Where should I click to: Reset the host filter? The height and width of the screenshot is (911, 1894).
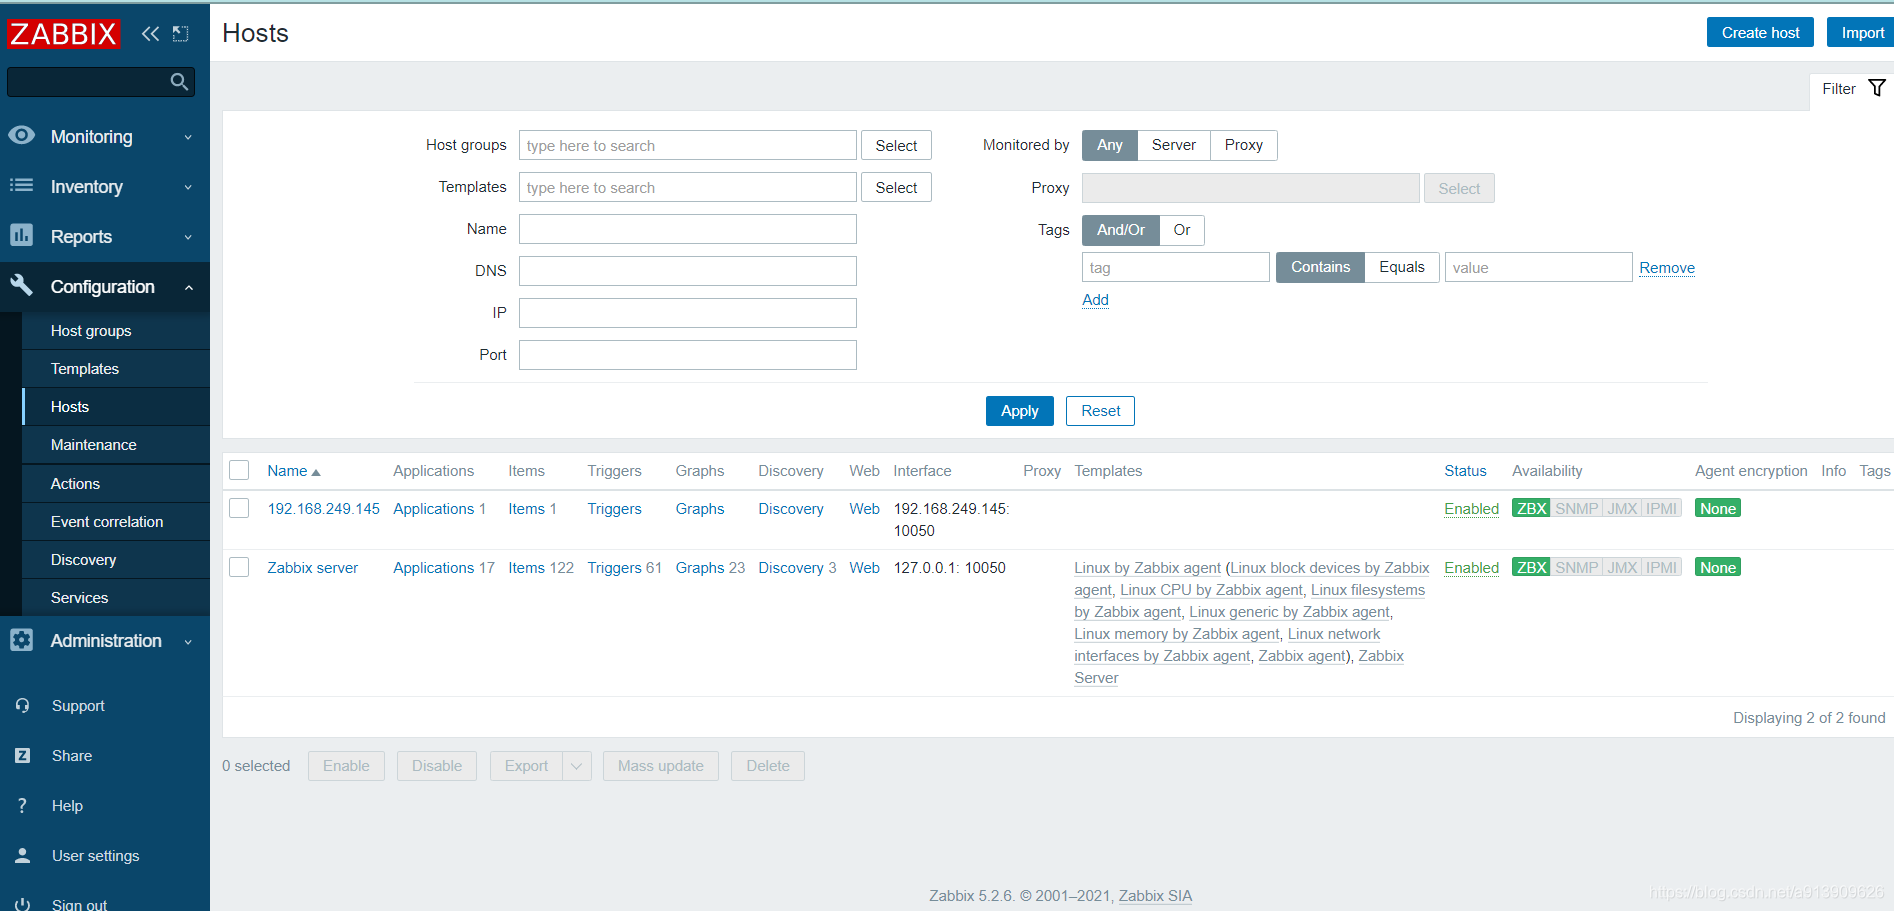click(x=1100, y=411)
